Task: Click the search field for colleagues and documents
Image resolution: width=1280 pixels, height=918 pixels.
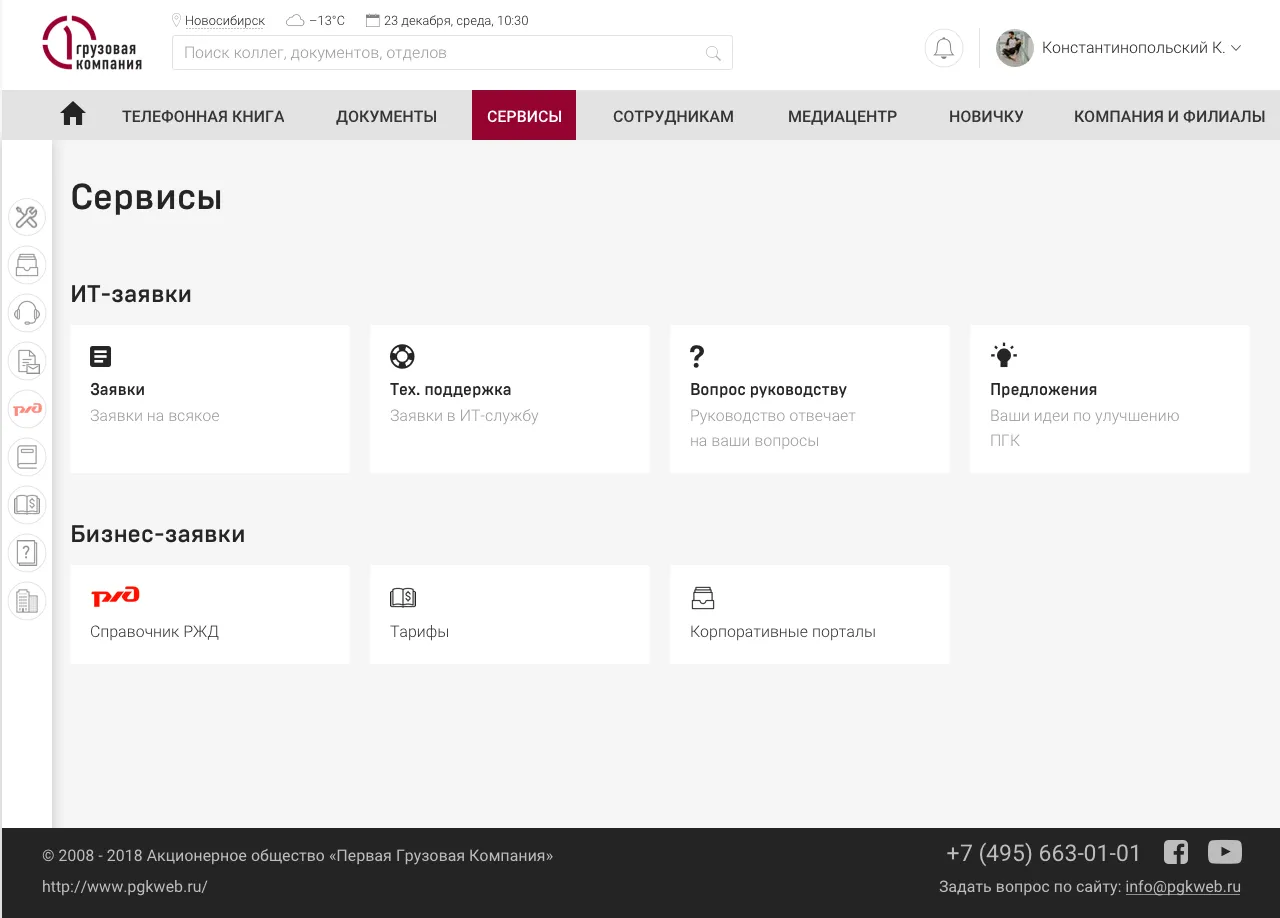Action: click(x=452, y=53)
